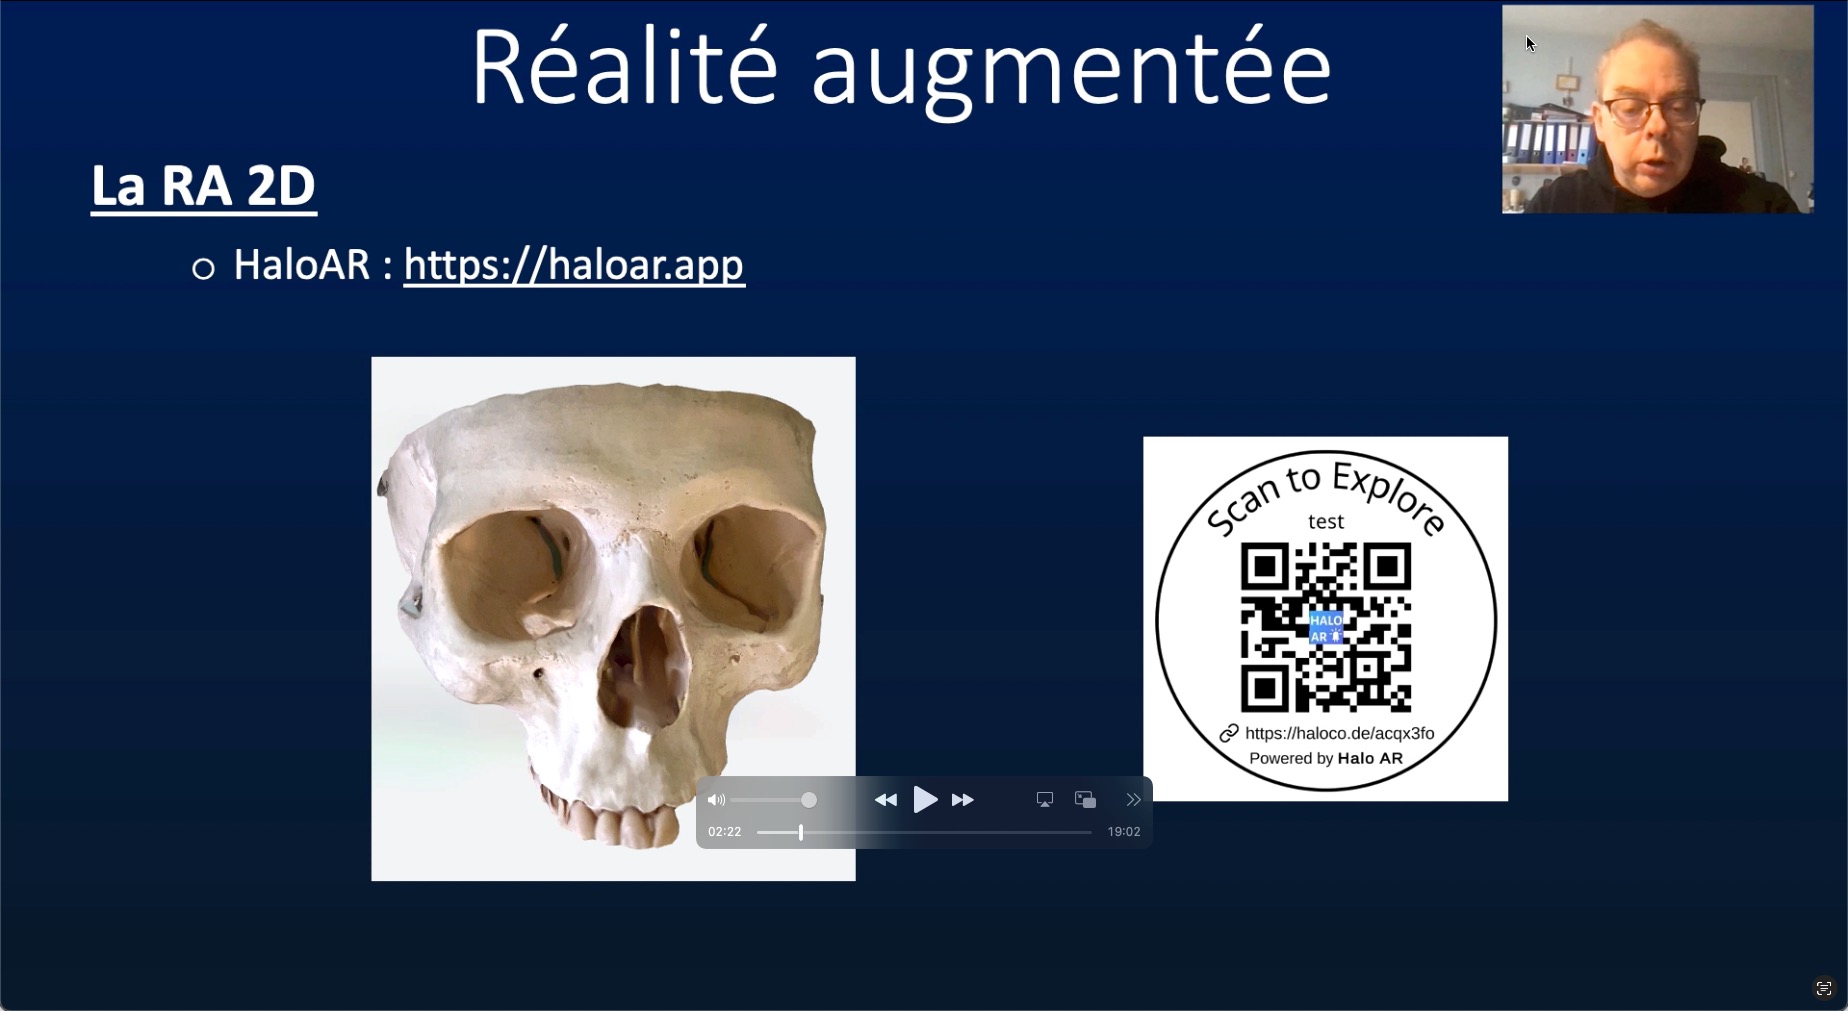Click the playback progress bar handle
The height and width of the screenshot is (1011, 1848).
pos(801,832)
